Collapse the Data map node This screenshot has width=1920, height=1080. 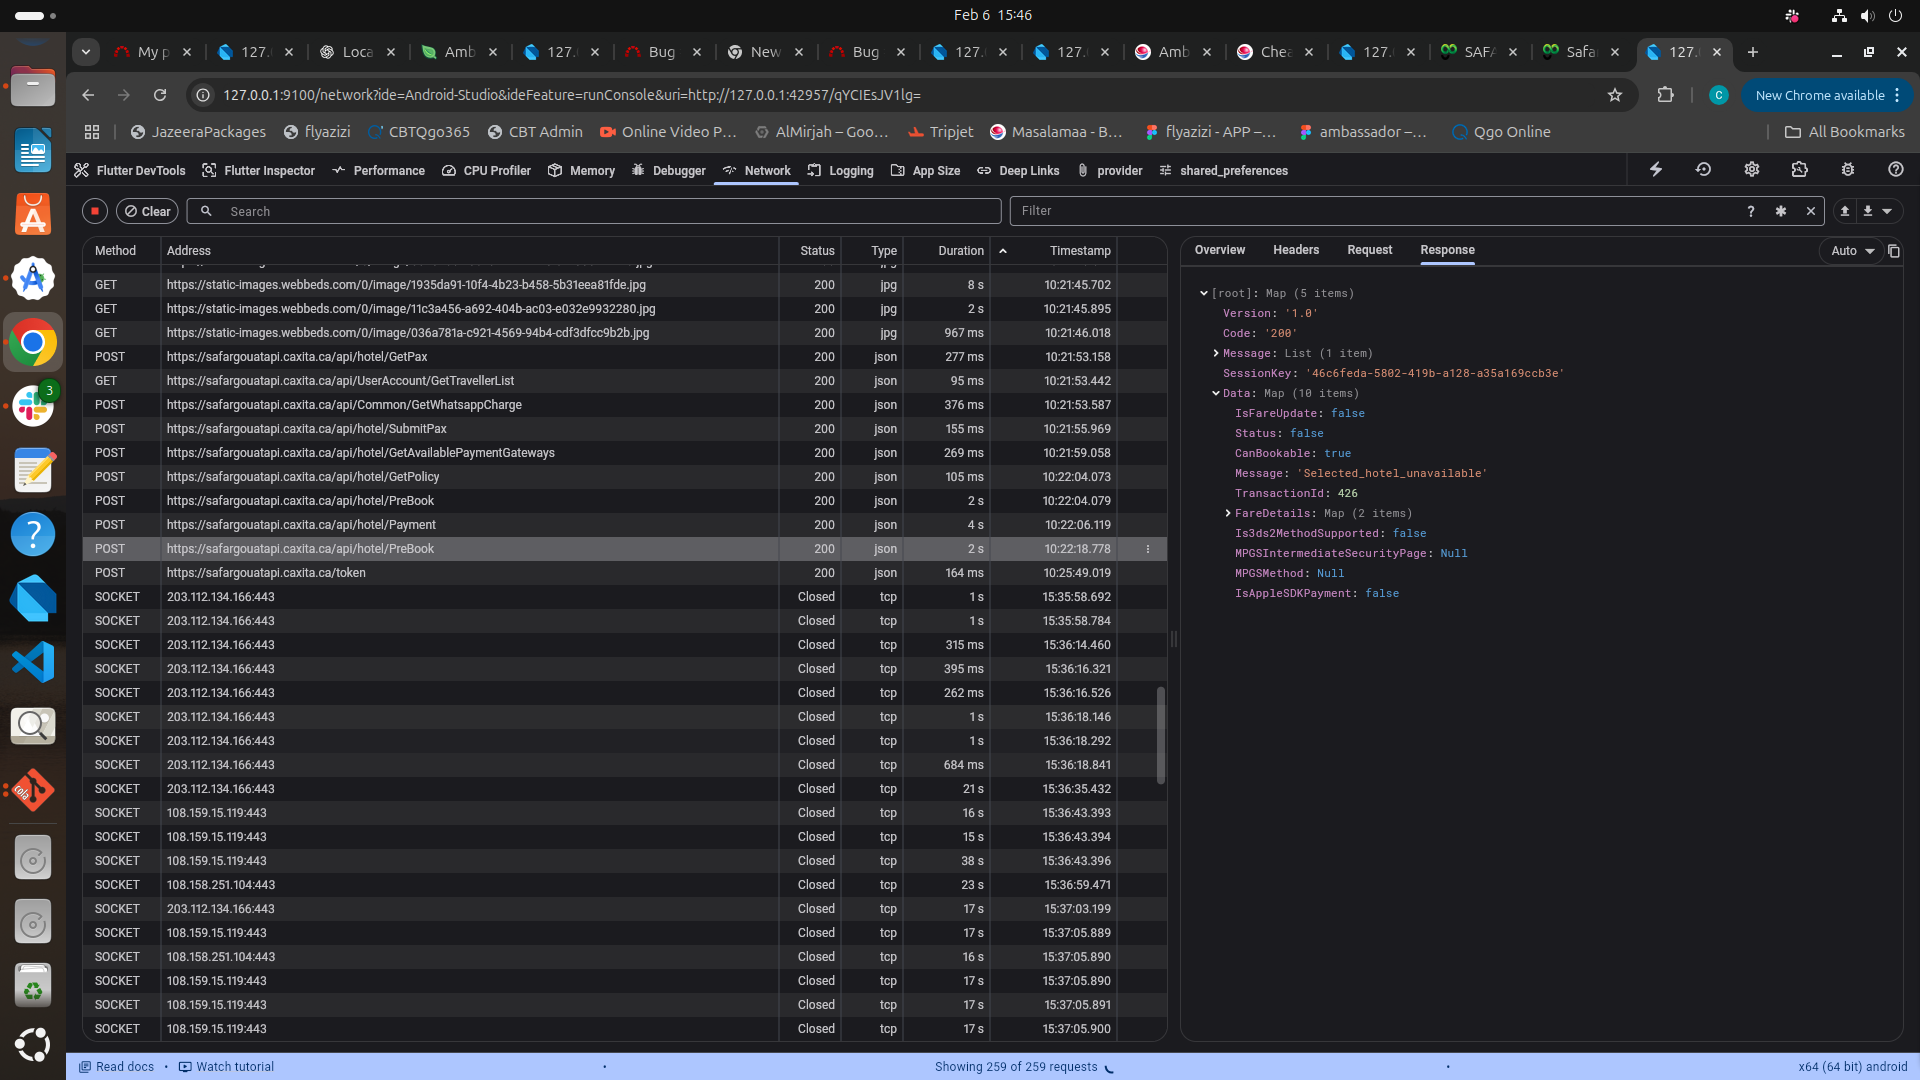1216,393
